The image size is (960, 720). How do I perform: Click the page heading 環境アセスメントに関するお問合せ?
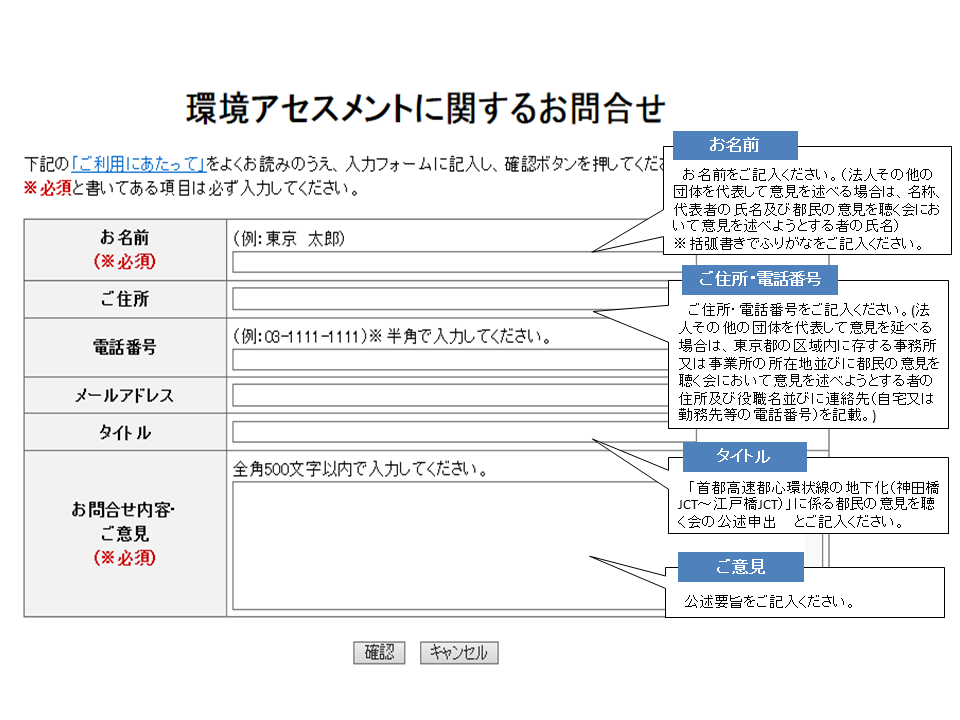click(426, 109)
